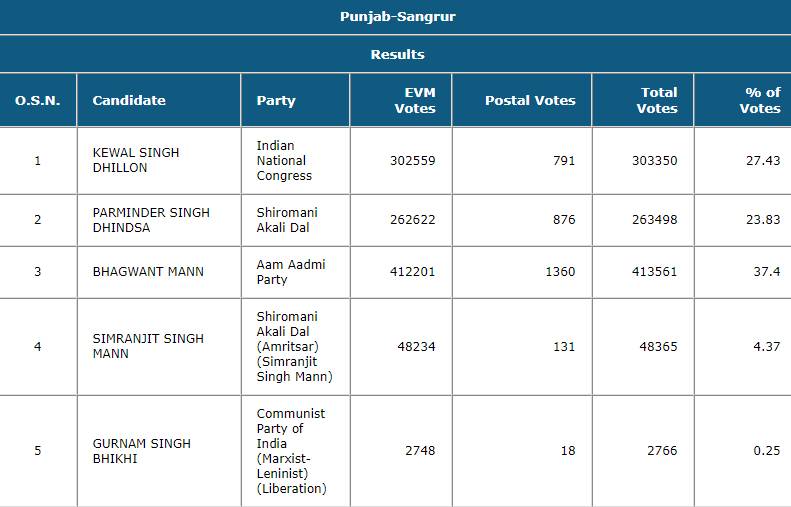Click EVM votes value 302559

click(x=413, y=160)
